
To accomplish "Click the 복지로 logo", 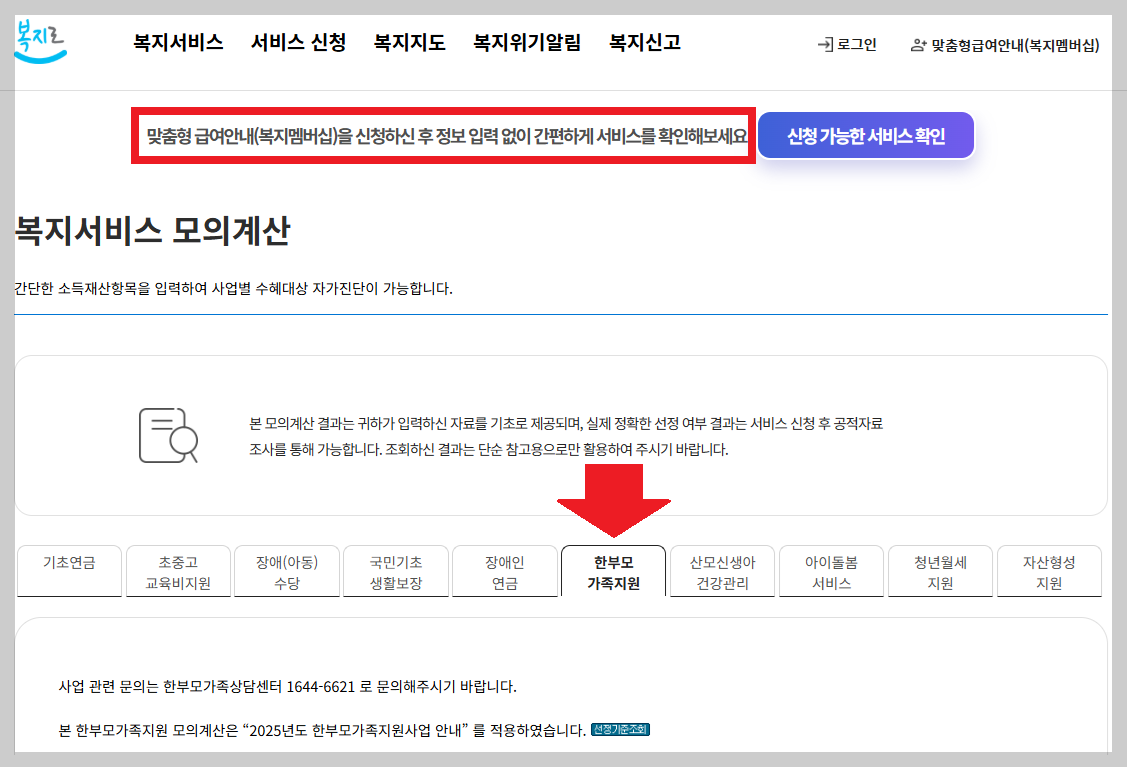I will pos(40,42).
